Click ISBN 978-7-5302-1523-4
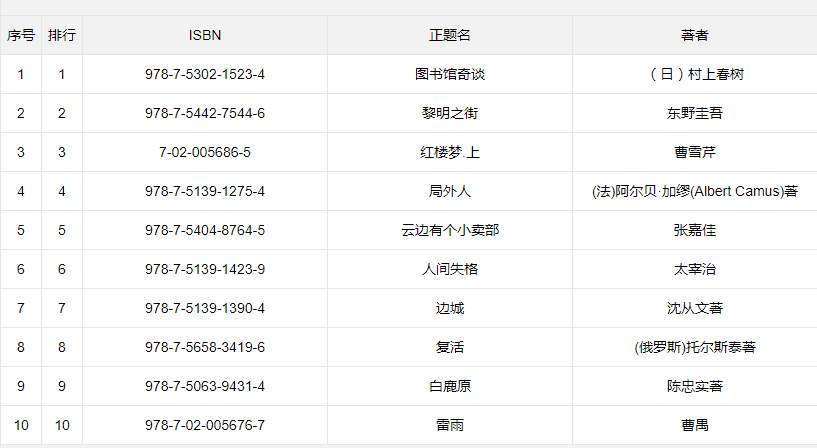This screenshot has width=817, height=448. click(205, 74)
